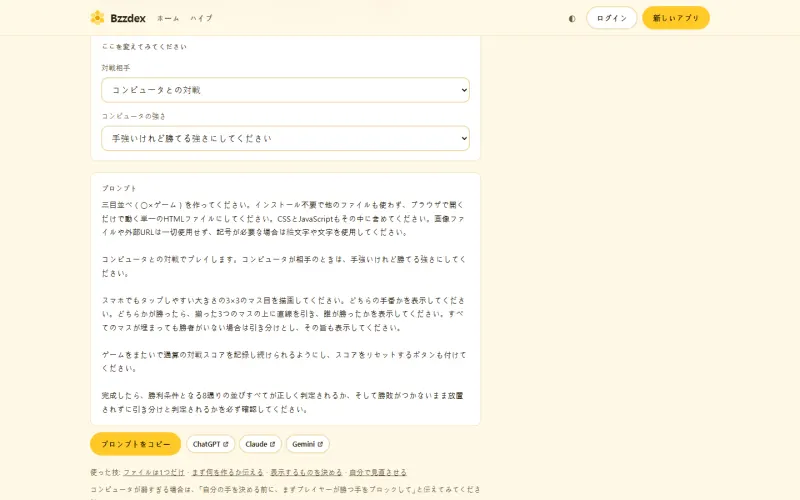Click the paragraph starting 完成したら
800x500 pixels.
tap(282, 402)
